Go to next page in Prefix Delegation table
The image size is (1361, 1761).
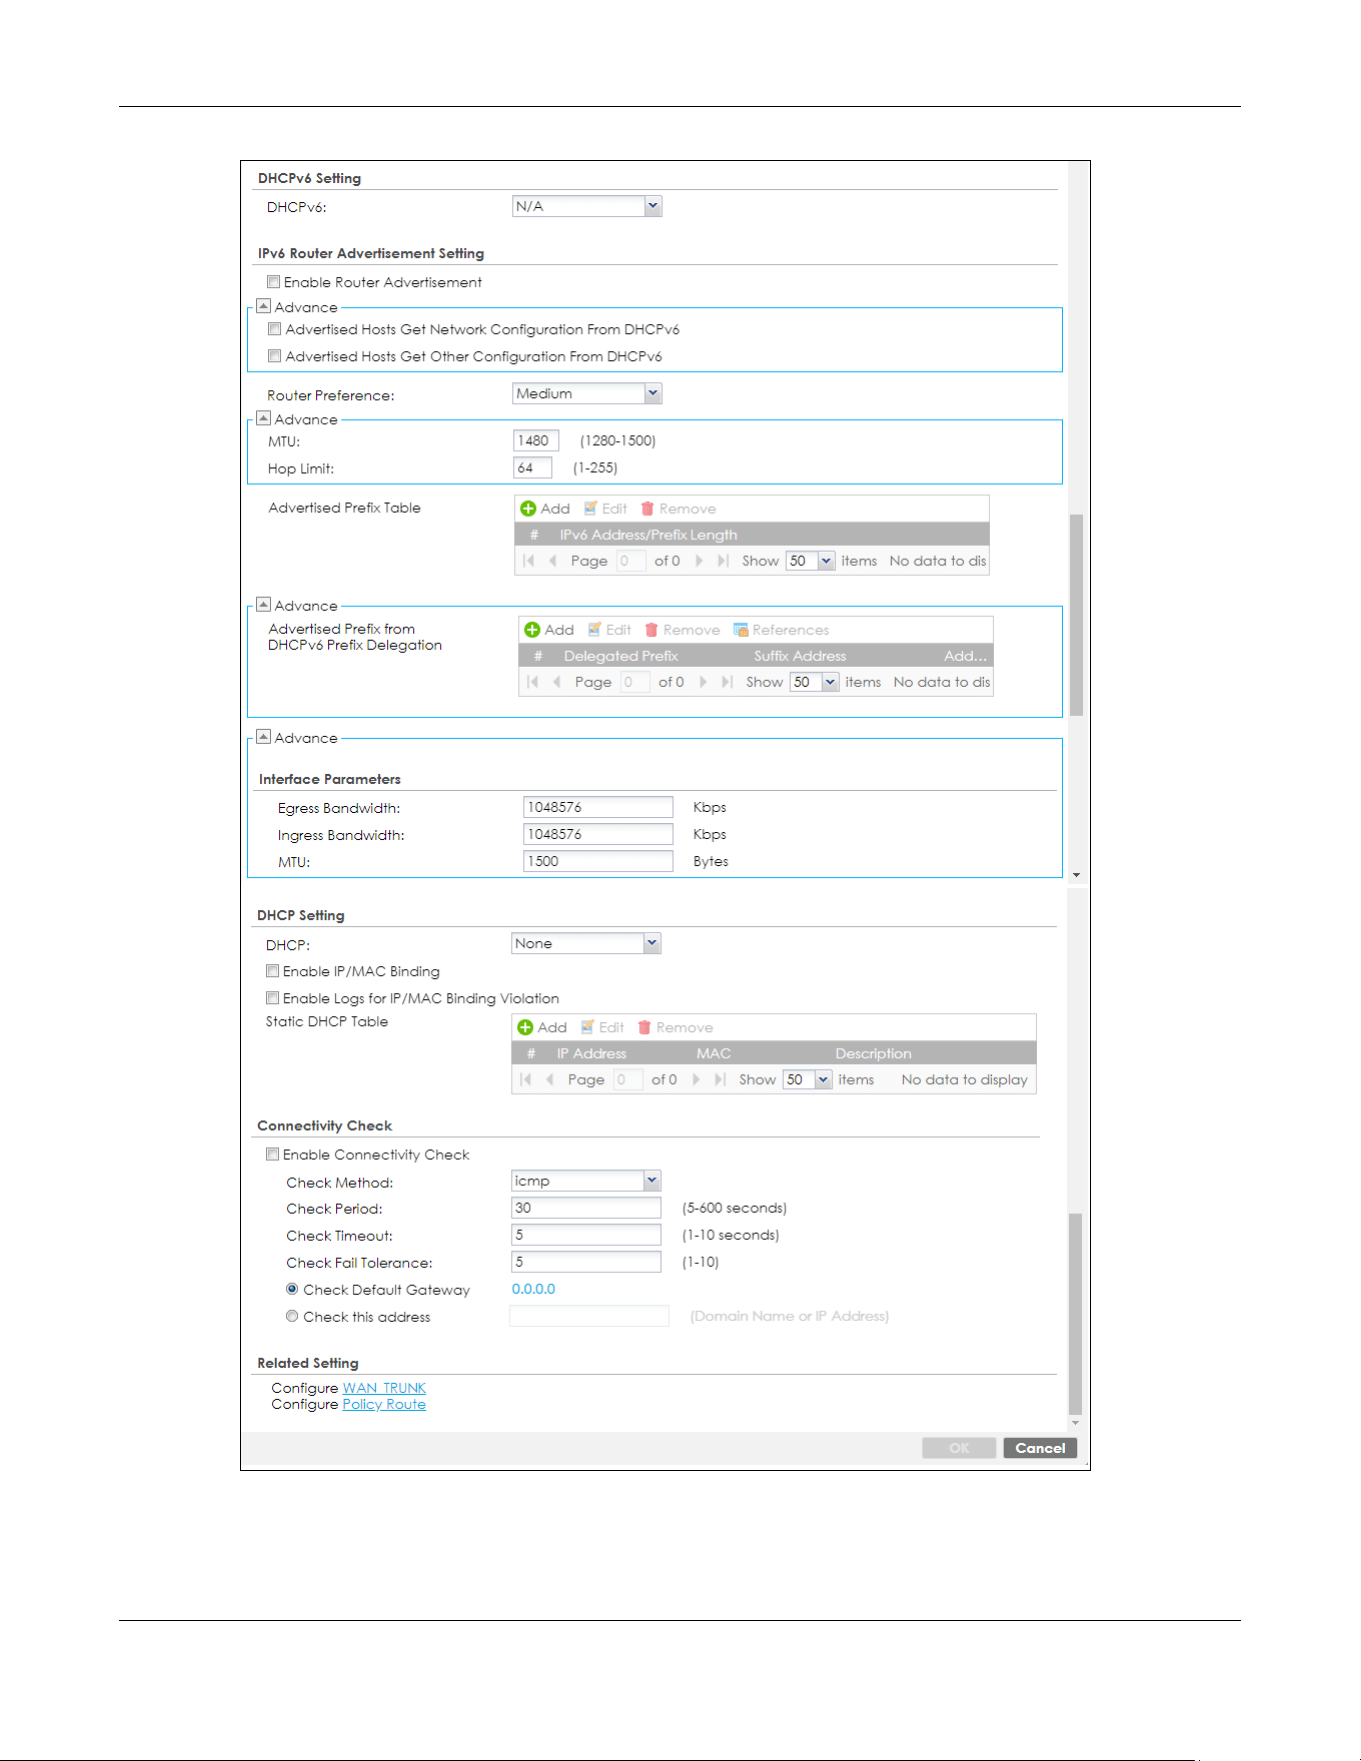pyautogui.click(x=703, y=681)
